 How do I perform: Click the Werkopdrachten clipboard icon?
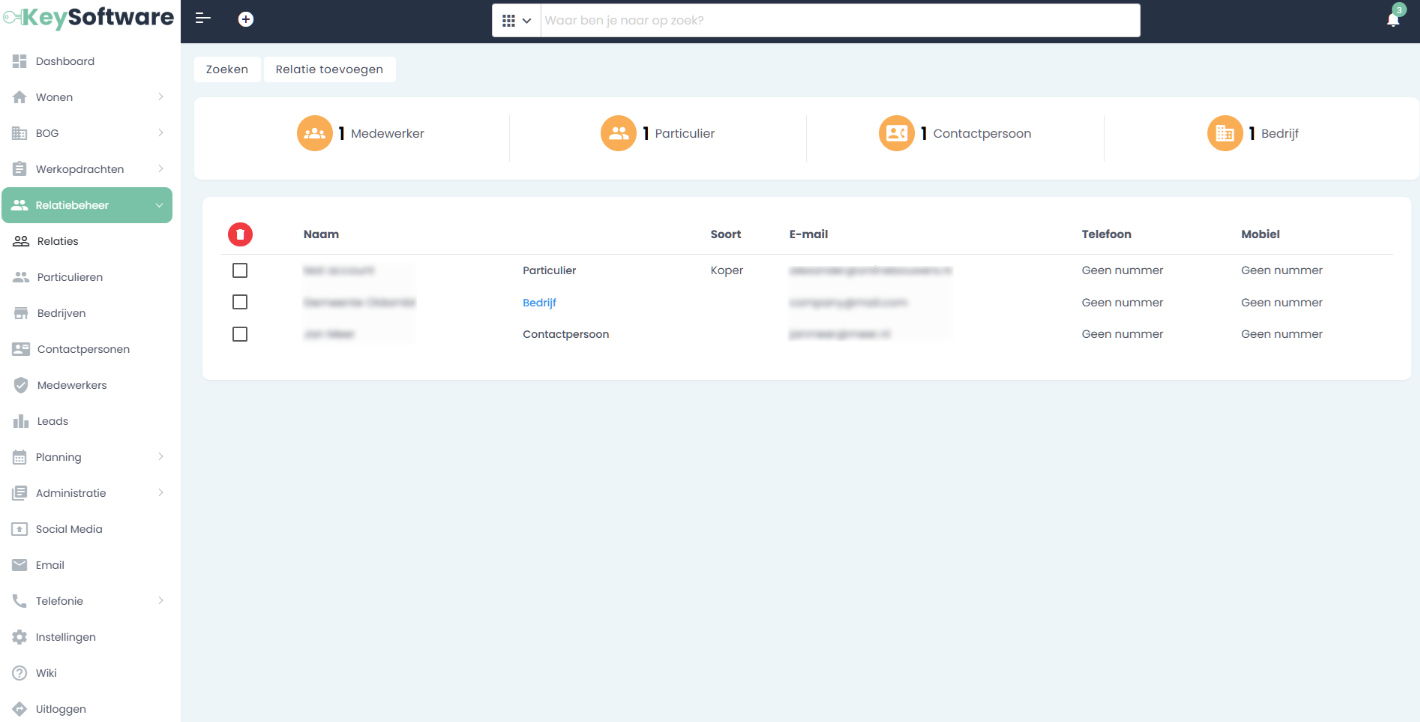point(19,169)
